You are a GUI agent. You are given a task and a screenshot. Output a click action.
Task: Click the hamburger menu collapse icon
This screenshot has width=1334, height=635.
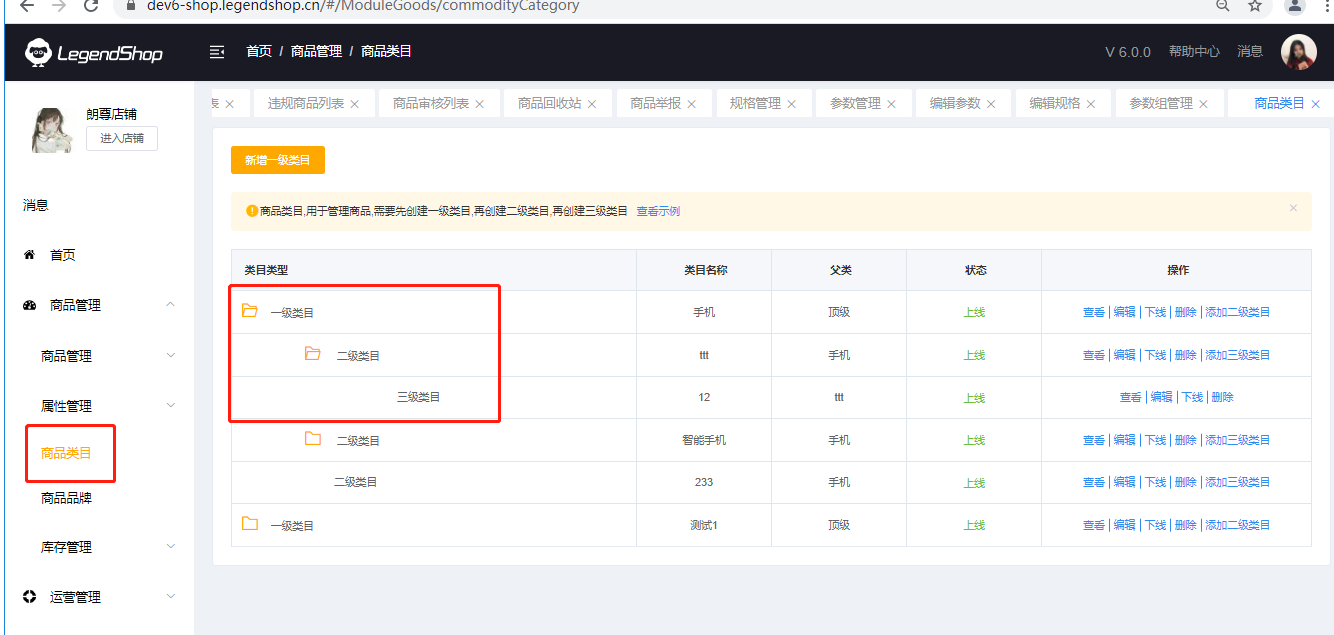pyautogui.click(x=217, y=52)
